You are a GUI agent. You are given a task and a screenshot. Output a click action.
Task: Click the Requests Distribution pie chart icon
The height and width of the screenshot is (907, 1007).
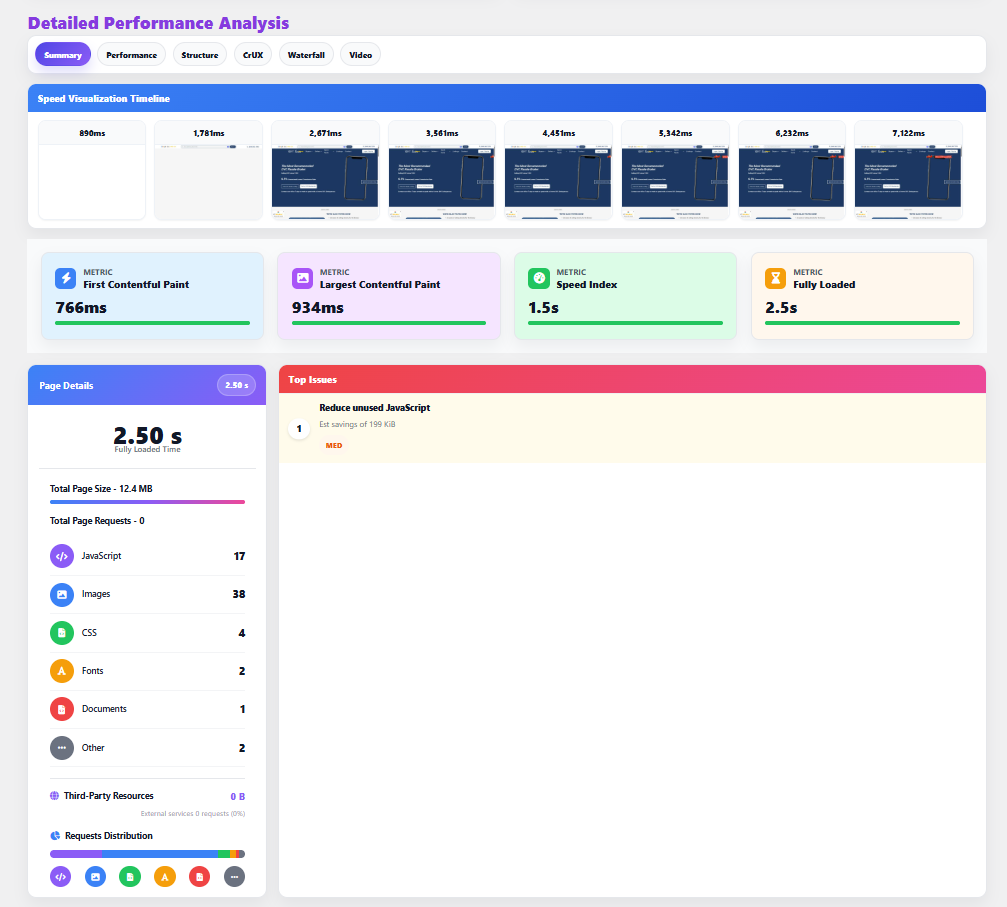point(55,836)
